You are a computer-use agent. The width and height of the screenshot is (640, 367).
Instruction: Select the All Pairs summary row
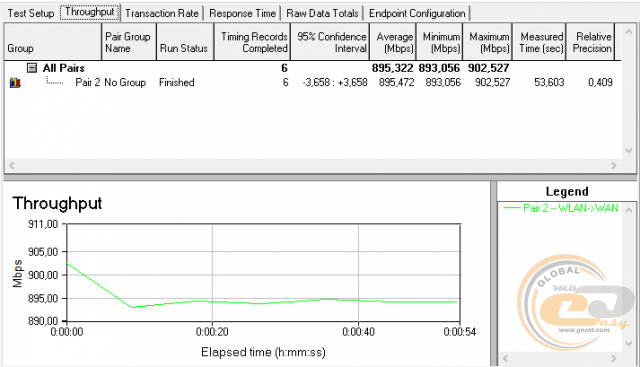[313, 68]
